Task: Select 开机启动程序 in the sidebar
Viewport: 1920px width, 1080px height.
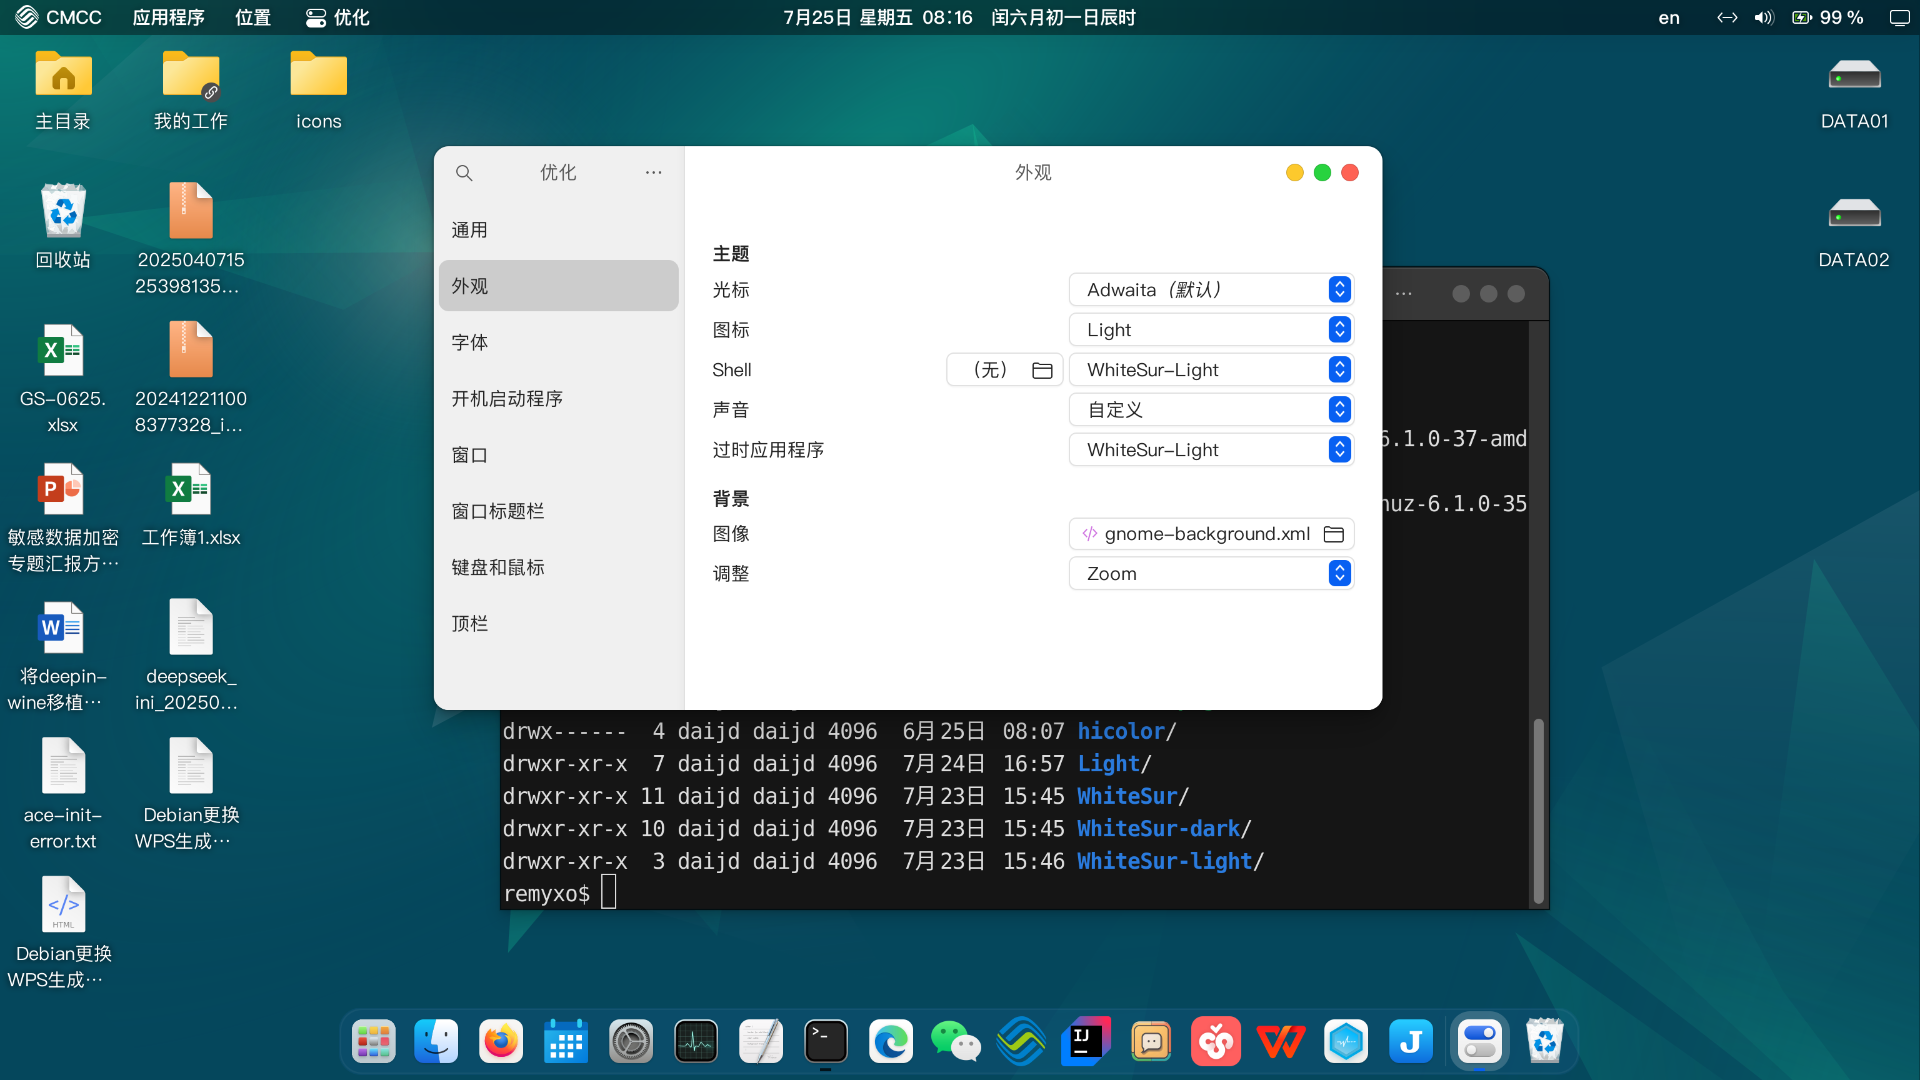Action: tap(559, 399)
